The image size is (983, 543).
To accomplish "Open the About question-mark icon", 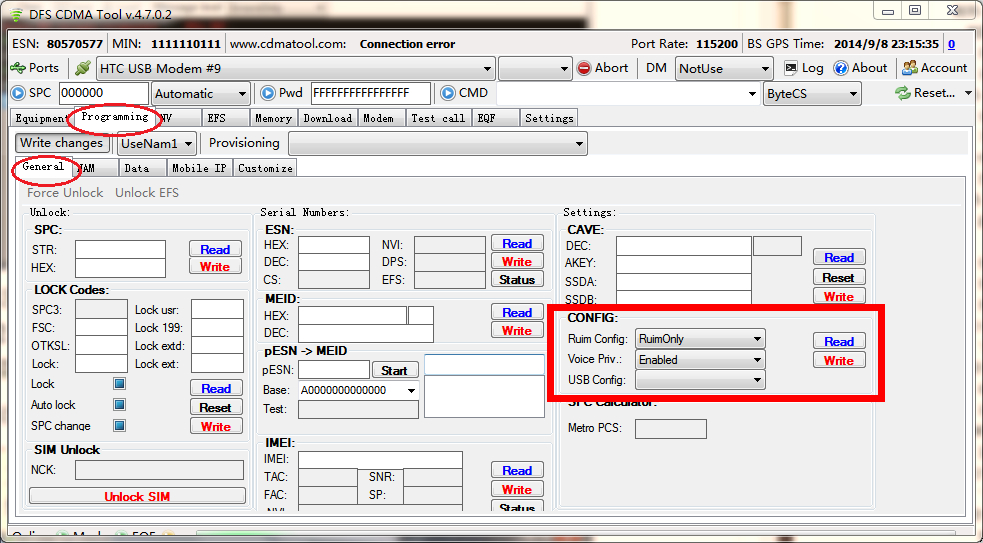I will 841,68.
